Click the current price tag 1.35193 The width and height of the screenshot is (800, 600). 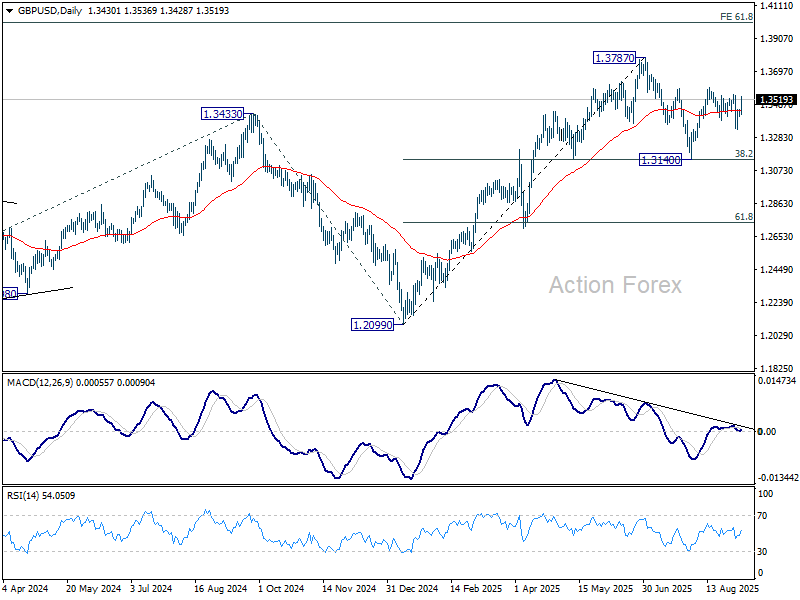click(777, 100)
